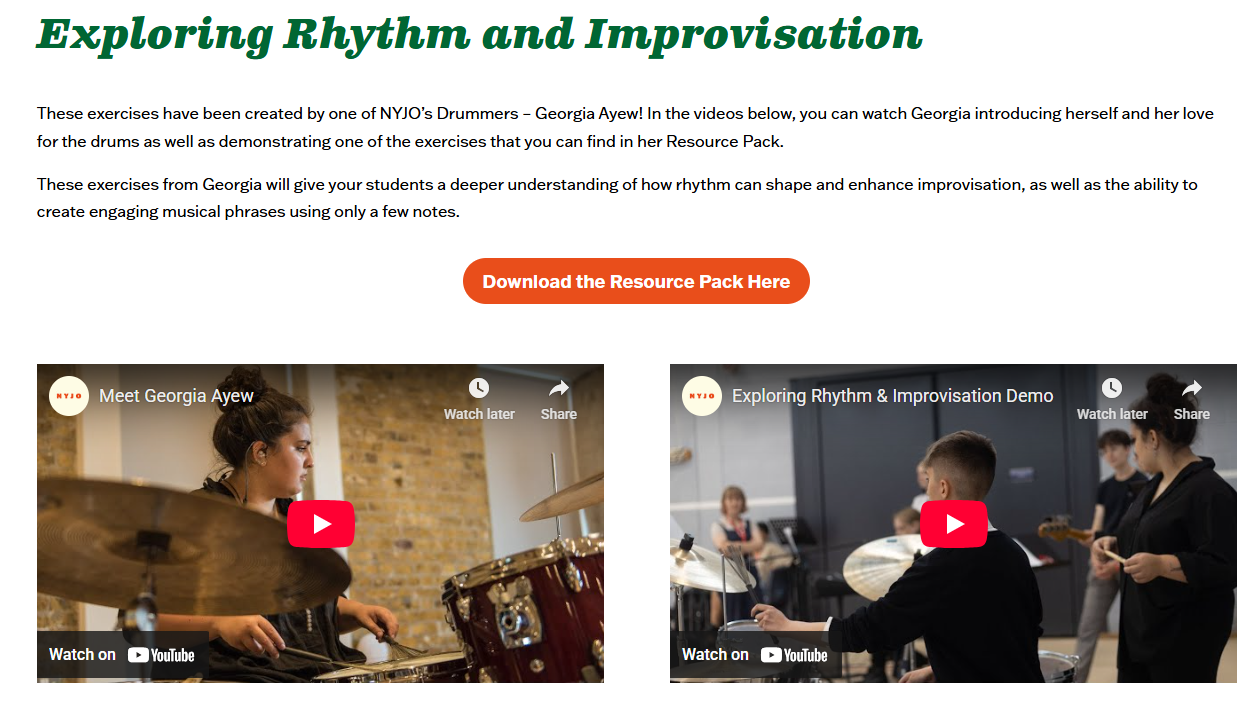Click YouTube logo on Improvisation Demo video
This screenshot has width=1257, height=707.
click(x=794, y=655)
